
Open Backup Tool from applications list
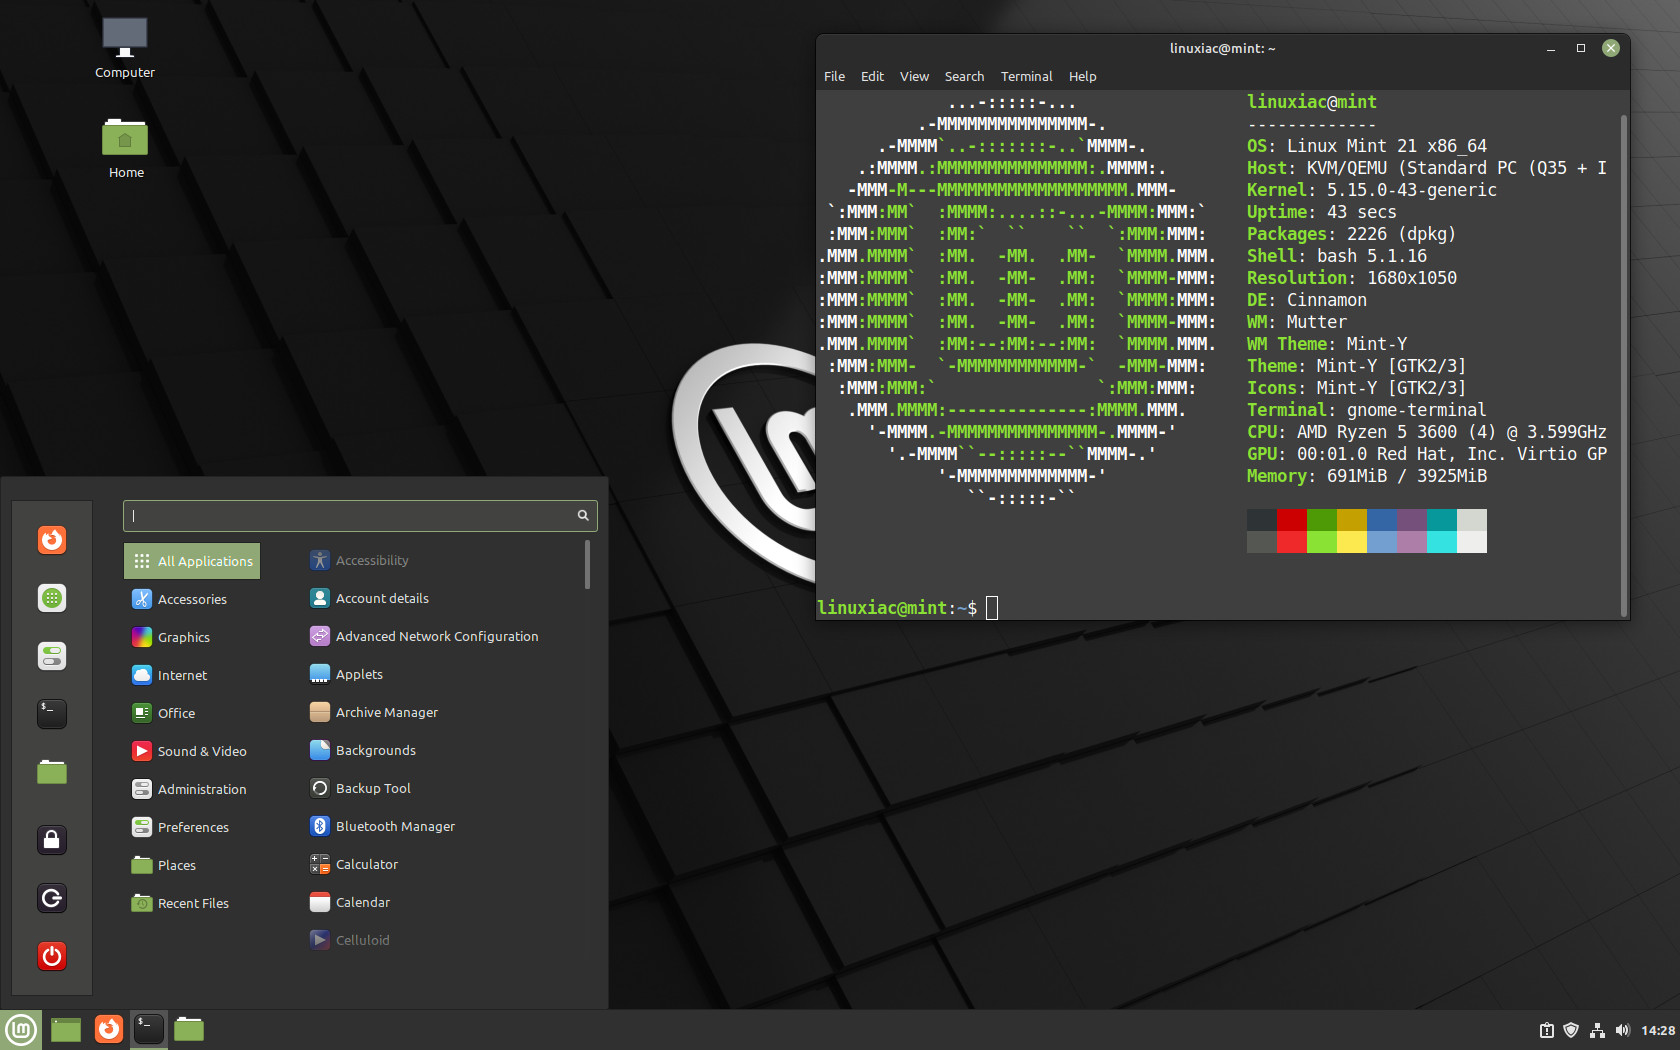click(x=360, y=788)
